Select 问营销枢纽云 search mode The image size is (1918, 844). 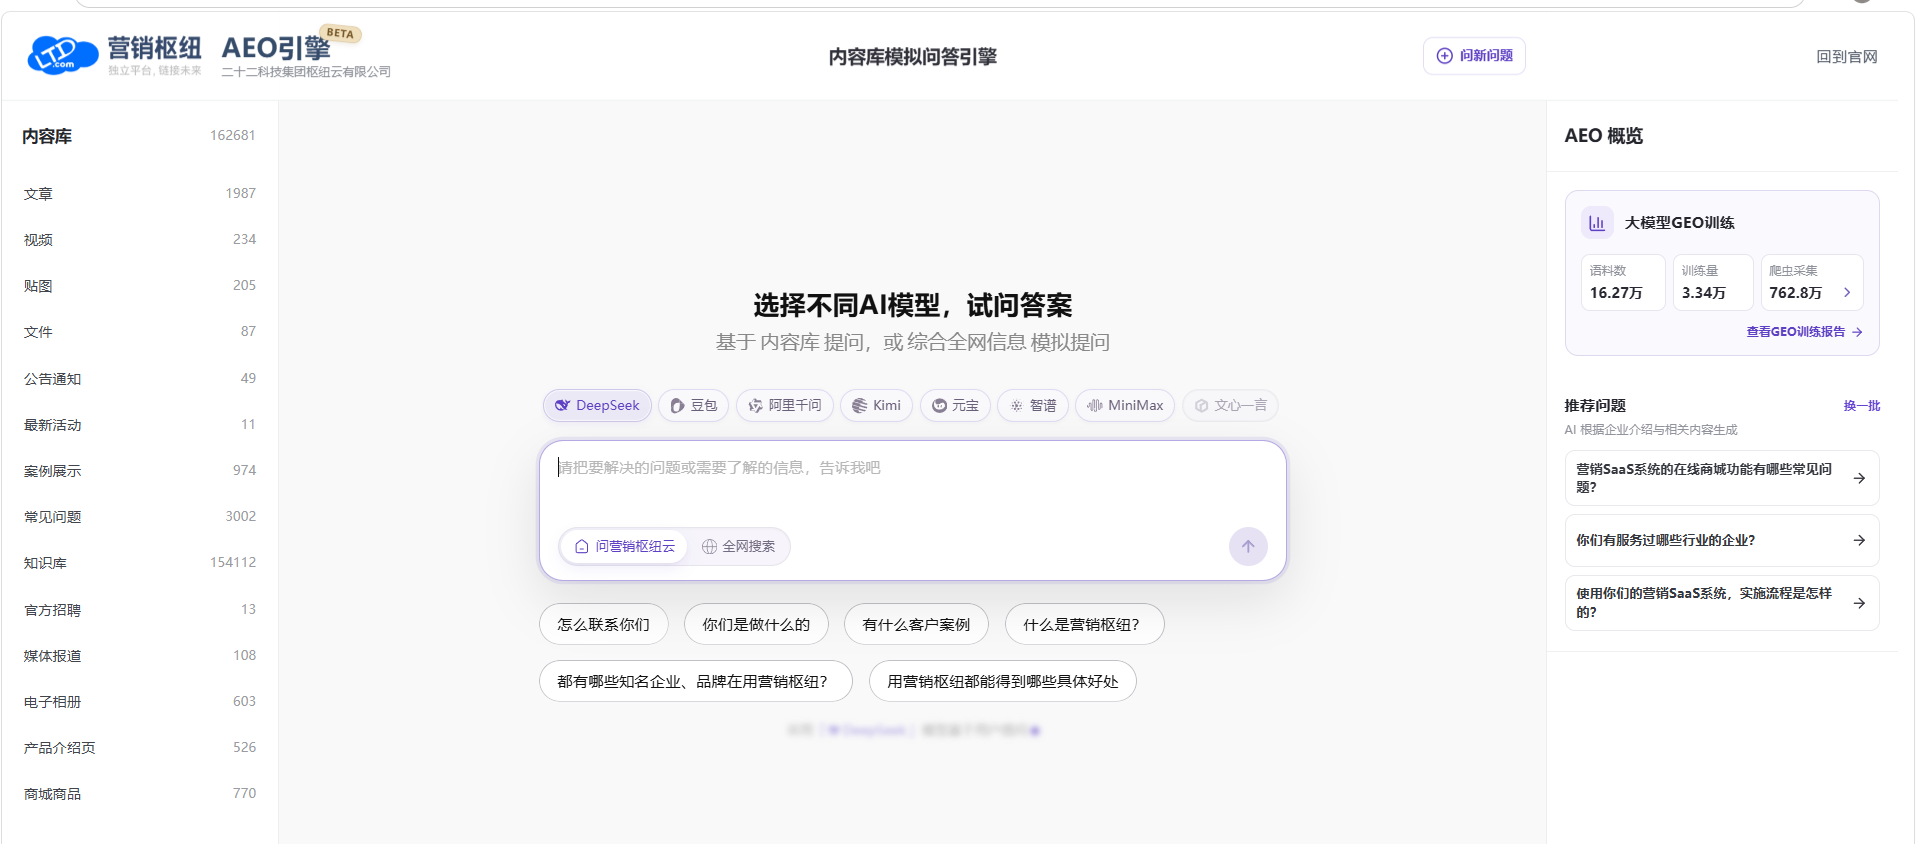pos(625,546)
